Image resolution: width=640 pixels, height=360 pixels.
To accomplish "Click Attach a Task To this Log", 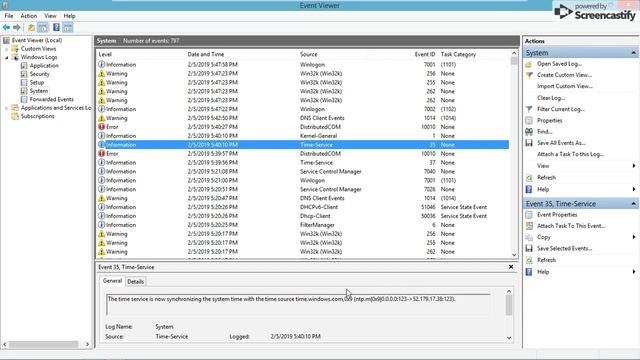I will (x=571, y=154).
